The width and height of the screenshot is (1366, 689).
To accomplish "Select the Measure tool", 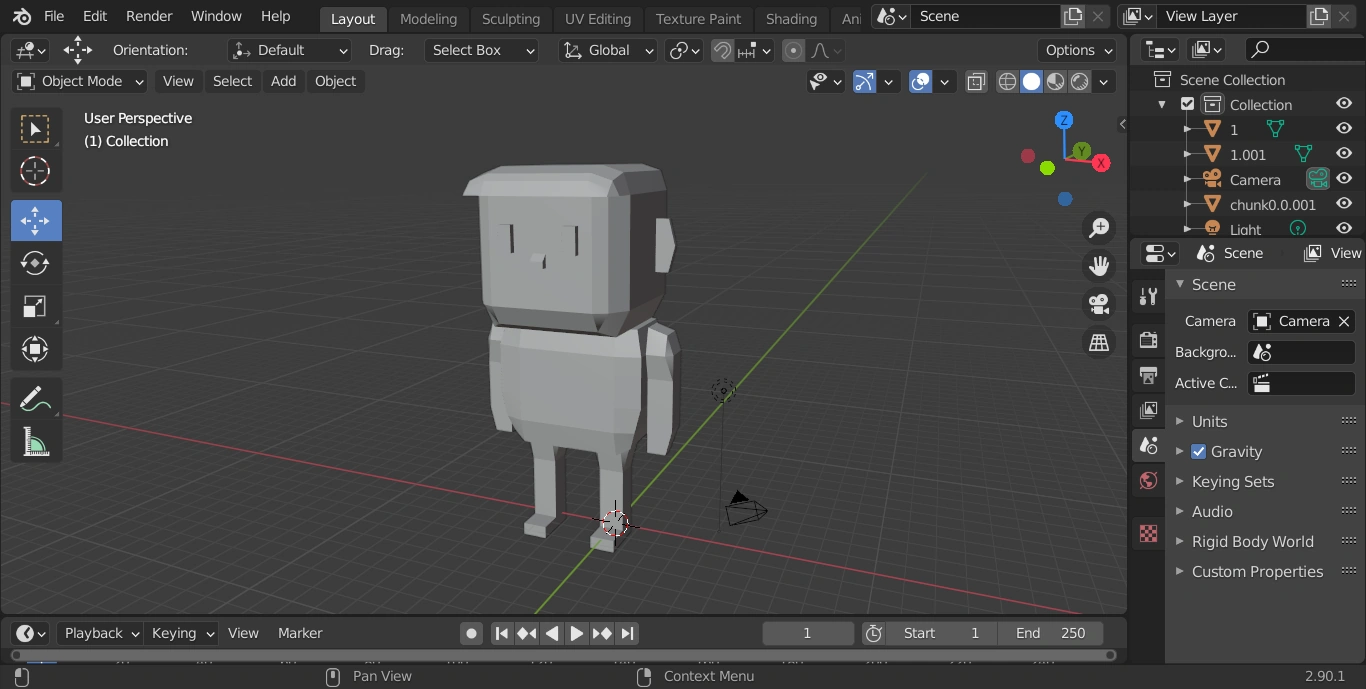I will pyautogui.click(x=35, y=442).
